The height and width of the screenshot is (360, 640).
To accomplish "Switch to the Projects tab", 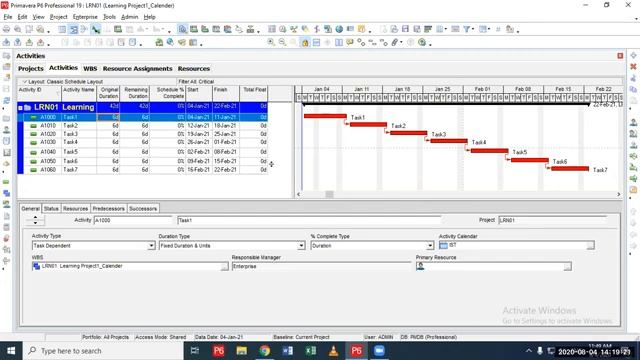I will point(31,69).
